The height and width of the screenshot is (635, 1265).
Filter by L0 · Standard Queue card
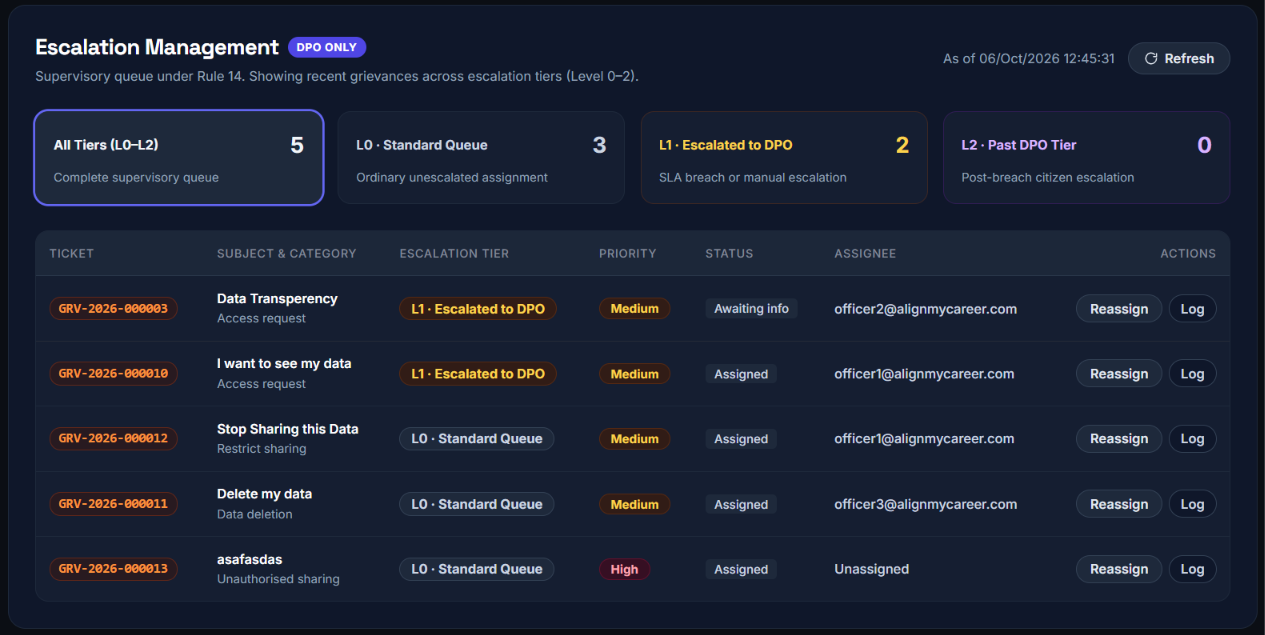pyautogui.click(x=481, y=158)
